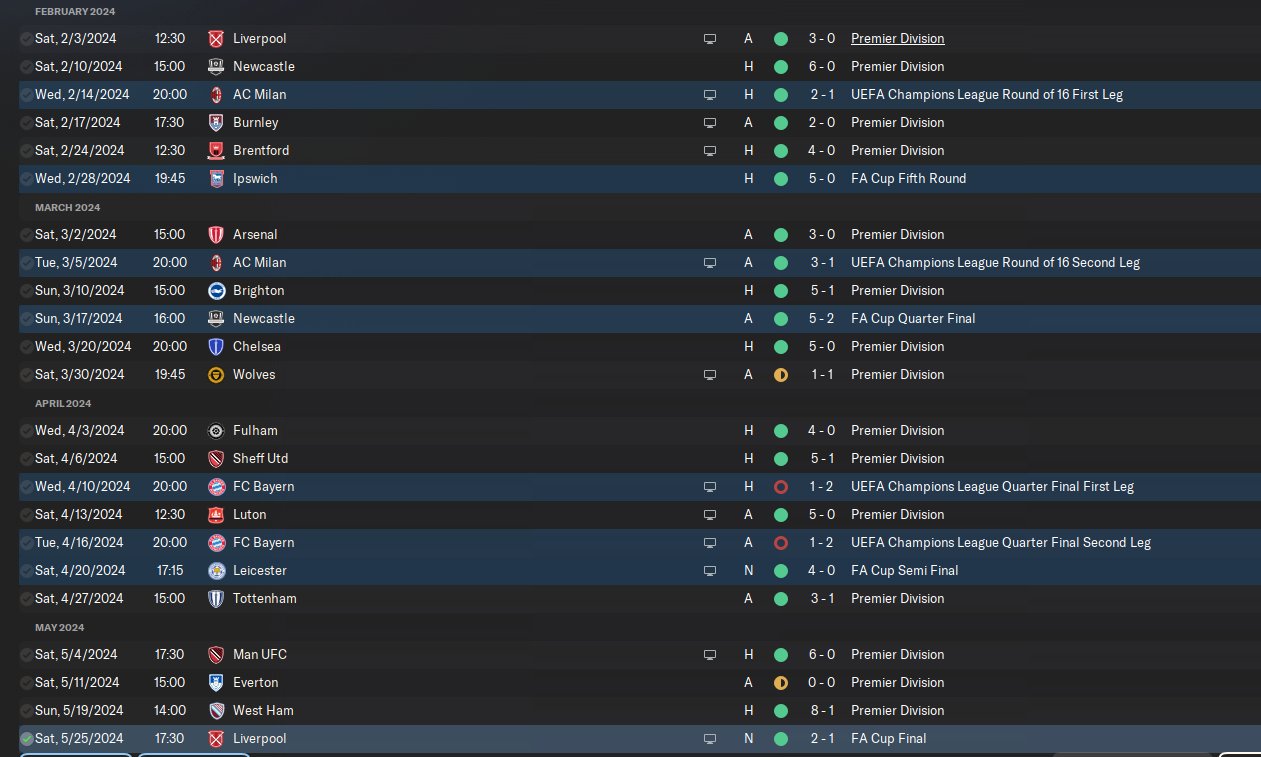Click the Burnley club badge

[x=215, y=123]
